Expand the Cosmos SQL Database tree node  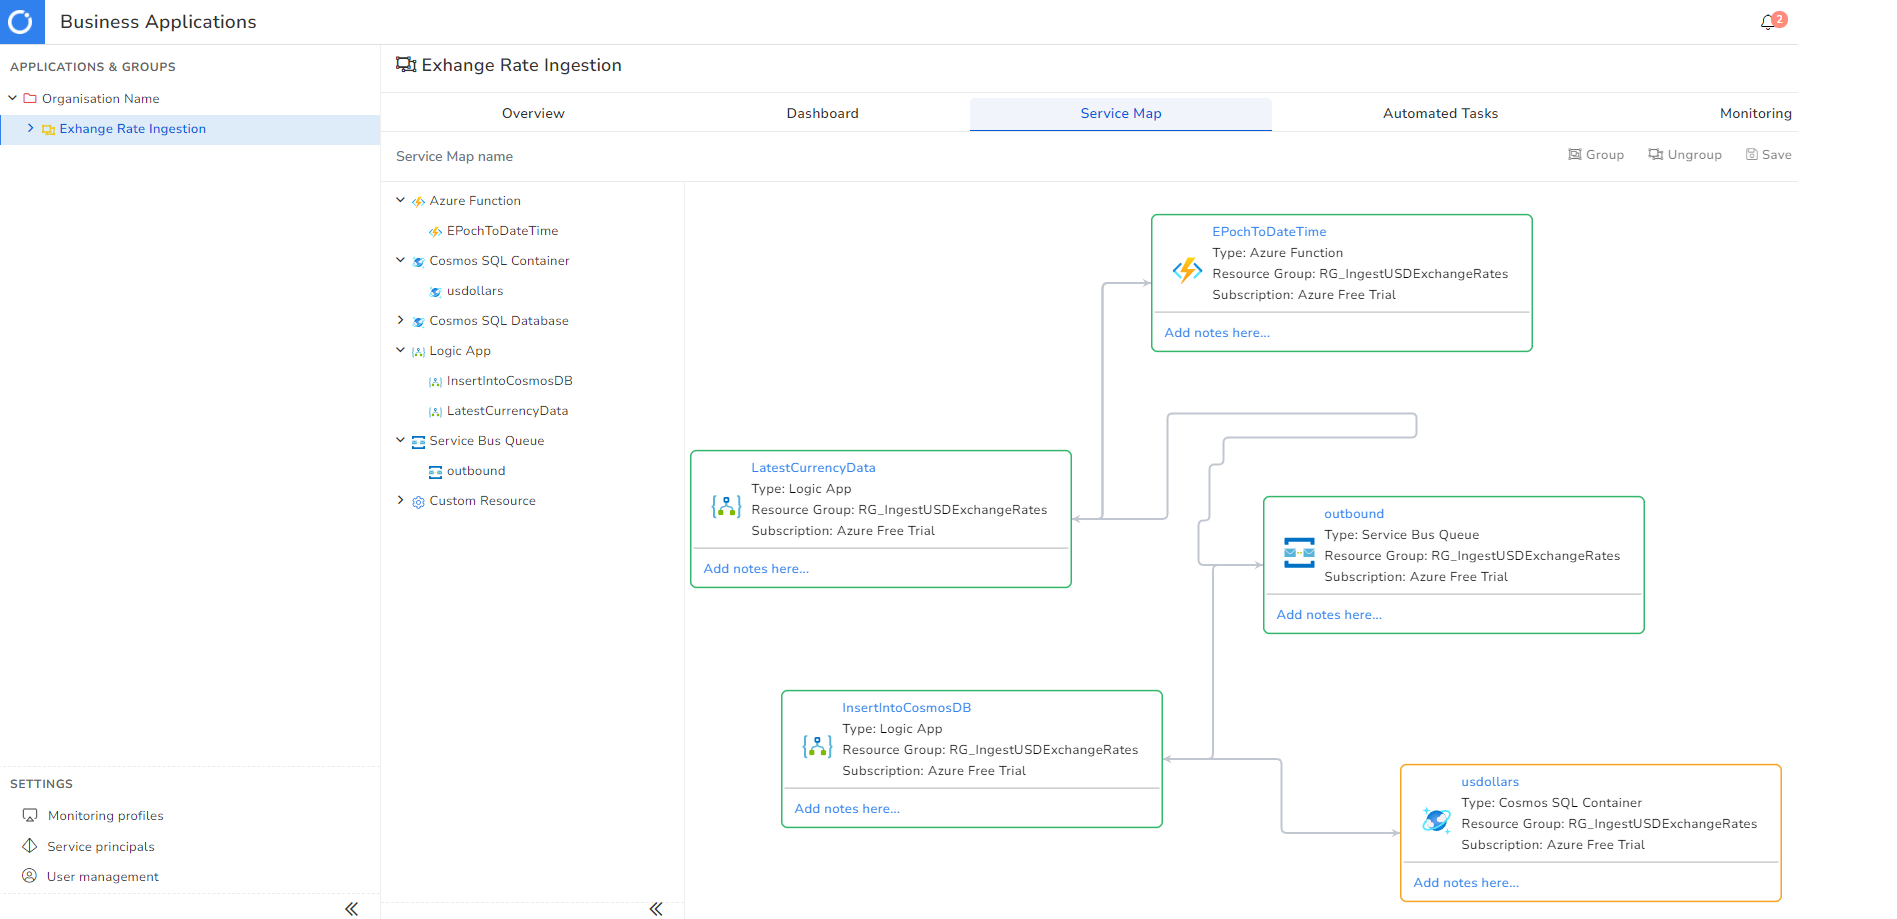[401, 320]
